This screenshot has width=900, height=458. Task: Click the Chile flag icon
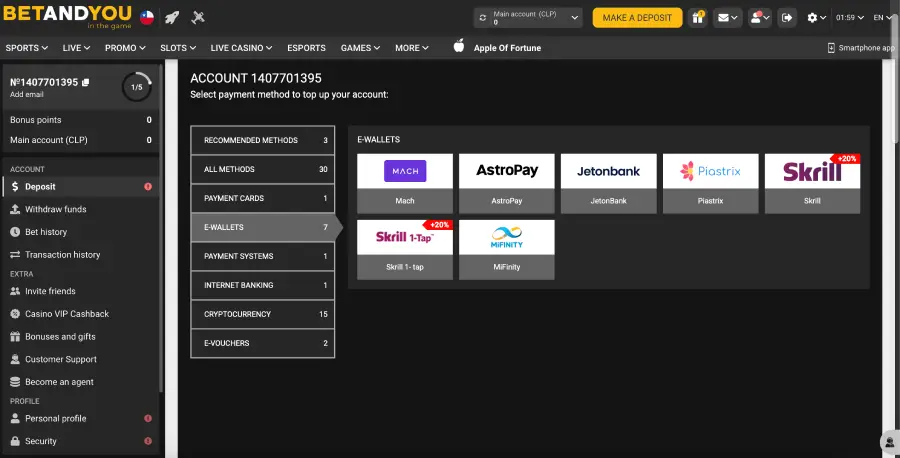(x=147, y=18)
